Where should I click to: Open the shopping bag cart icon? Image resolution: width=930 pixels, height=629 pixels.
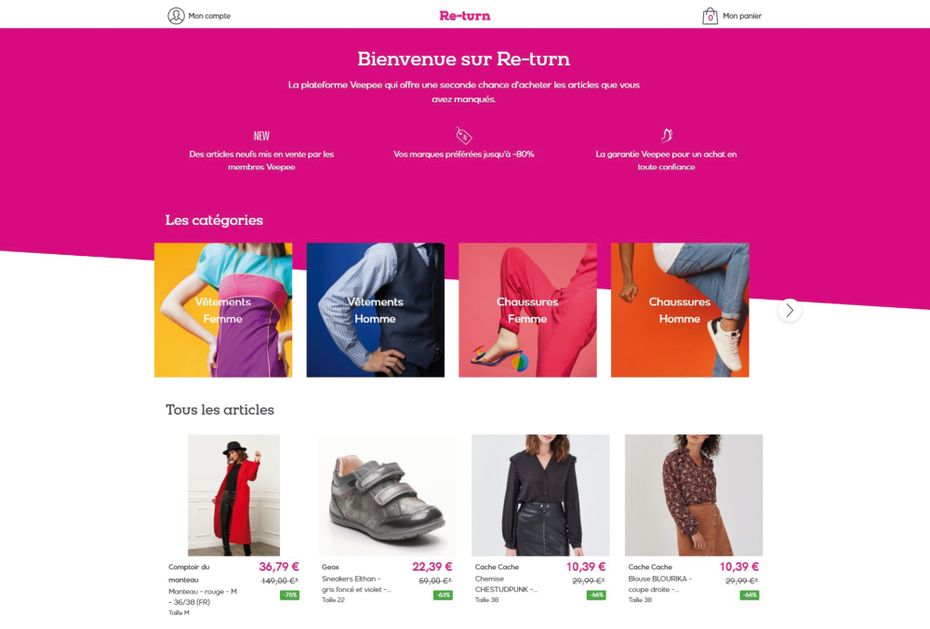point(710,15)
